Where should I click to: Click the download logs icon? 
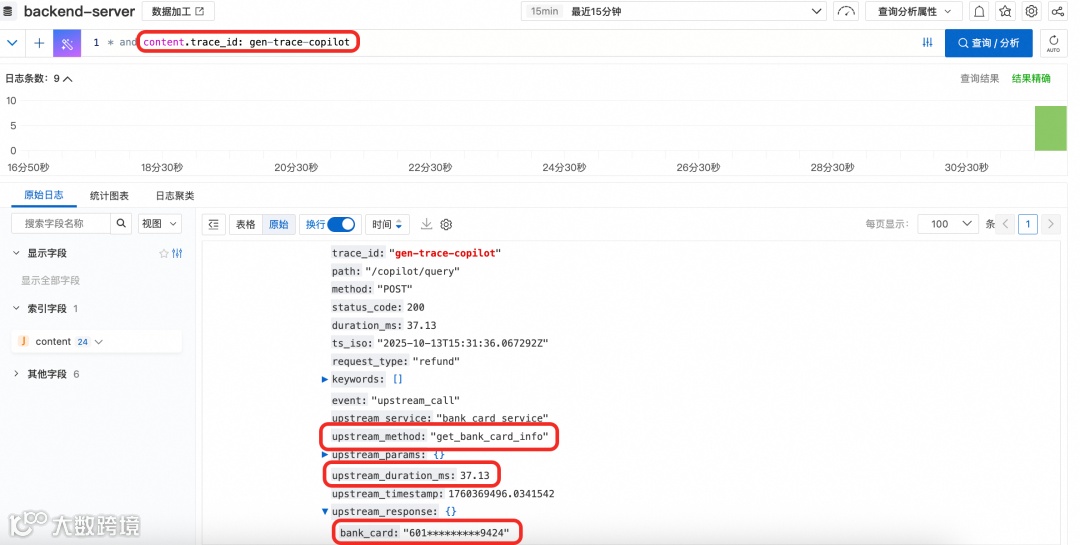pyautogui.click(x=426, y=224)
